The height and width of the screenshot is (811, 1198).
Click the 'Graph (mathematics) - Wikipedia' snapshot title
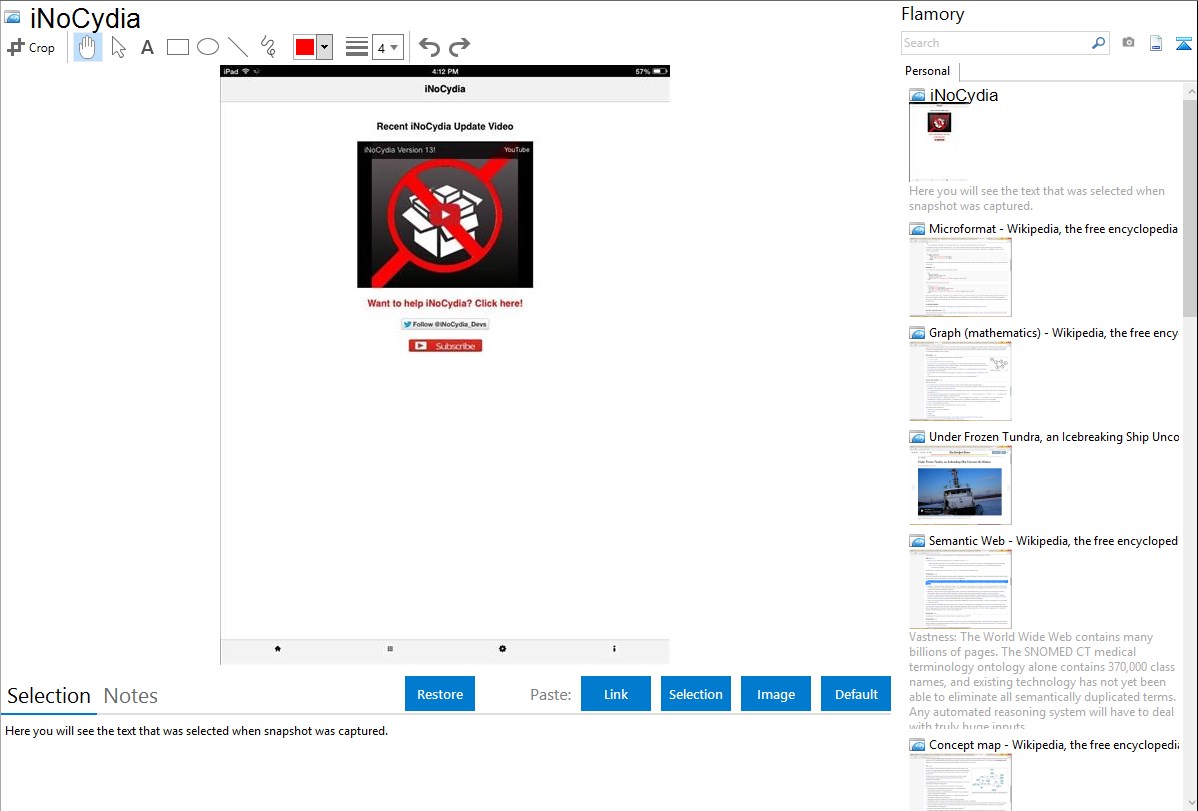point(1053,333)
